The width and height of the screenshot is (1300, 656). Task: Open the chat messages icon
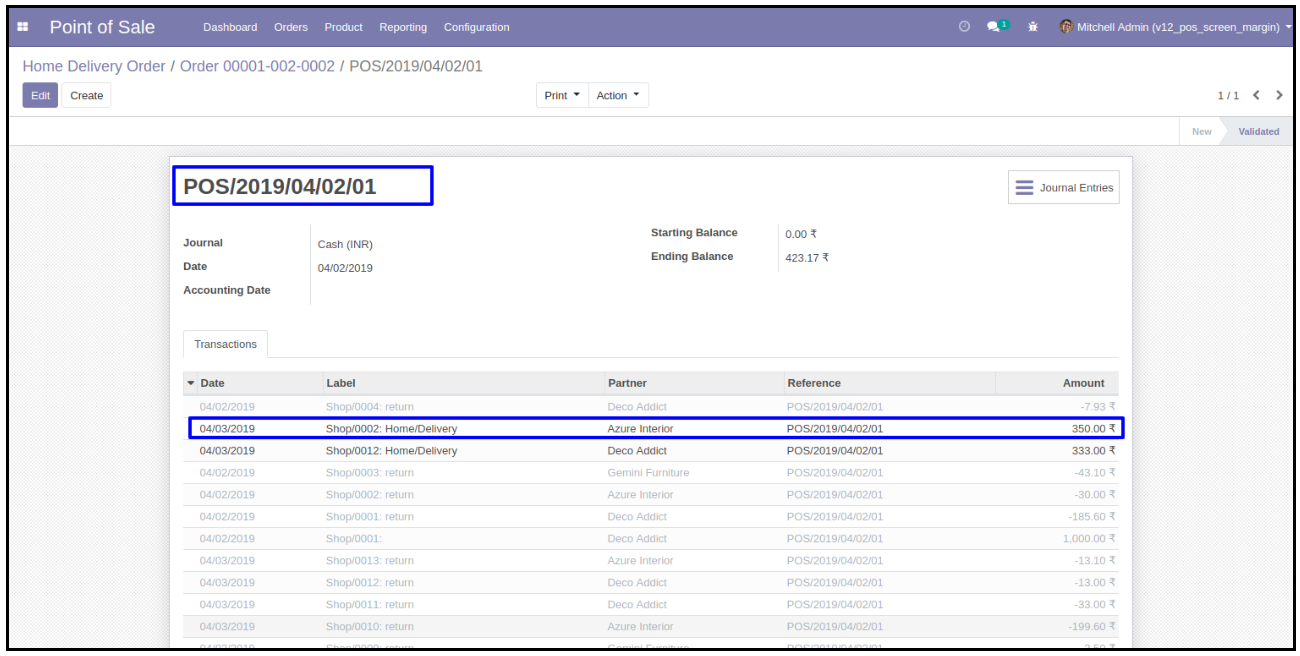pos(996,27)
